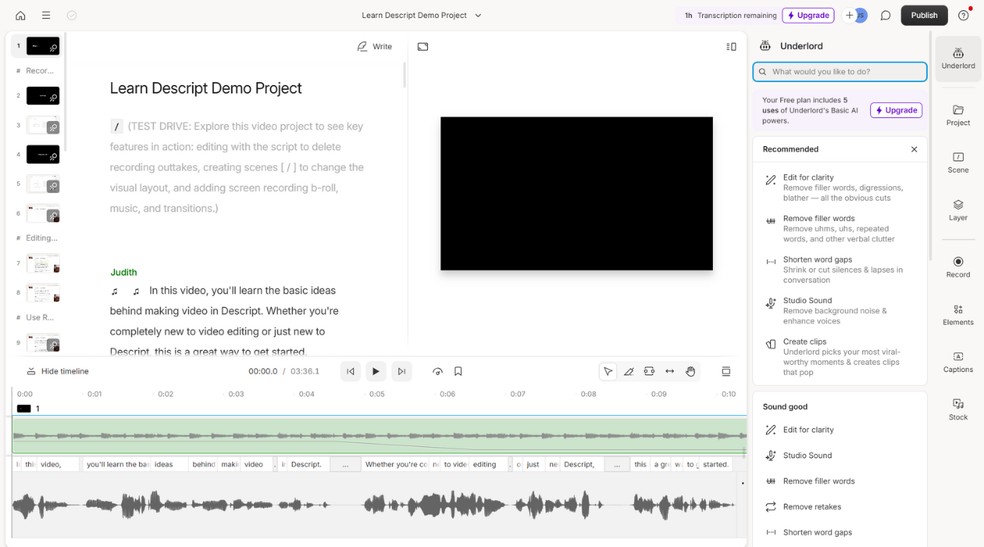Select the hand tool in timeline
The height and width of the screenshot is (547, 984).
[690, 371]
